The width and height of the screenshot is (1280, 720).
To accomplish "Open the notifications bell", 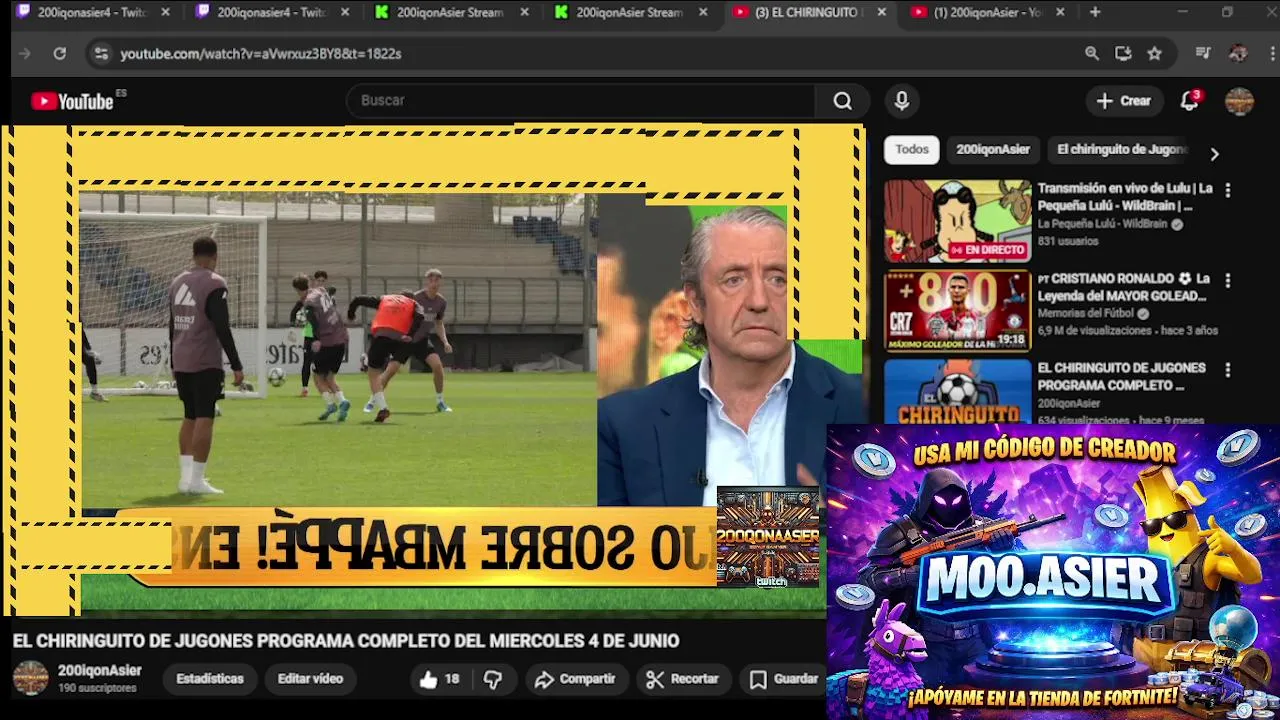I will tap(1189, 101).
